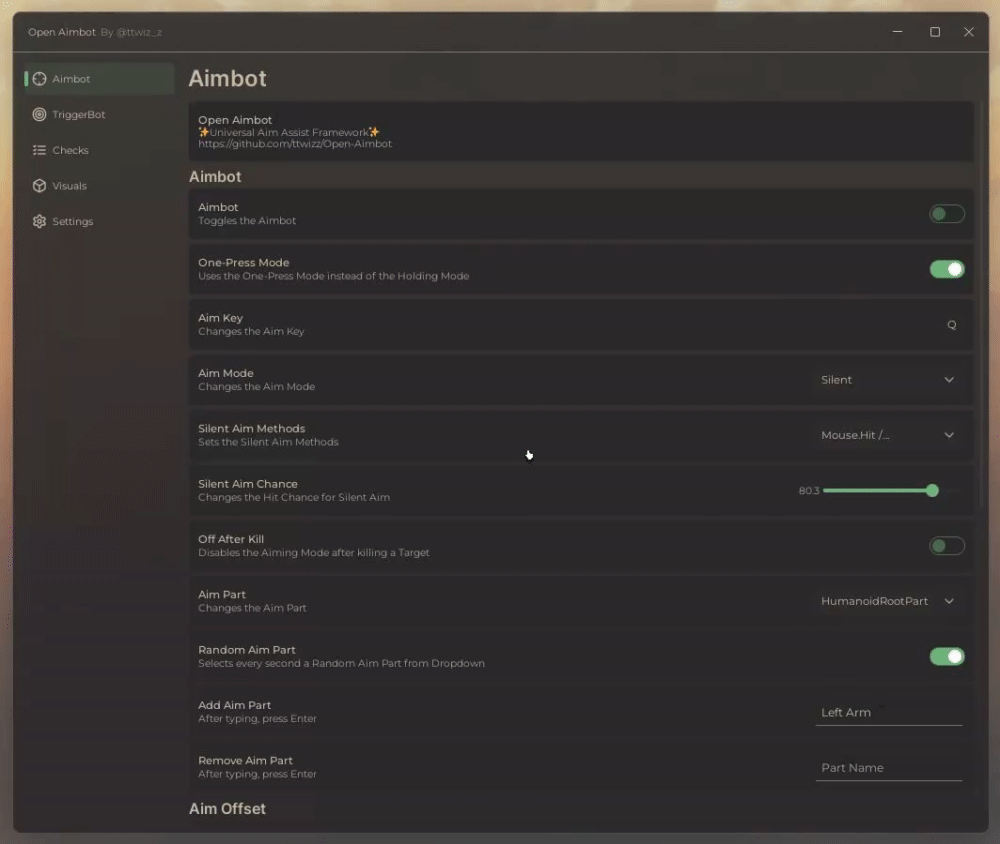Disable the One-Press Mode toggle
Screen dimensions: 1000x844
click(x=946, y=269)
